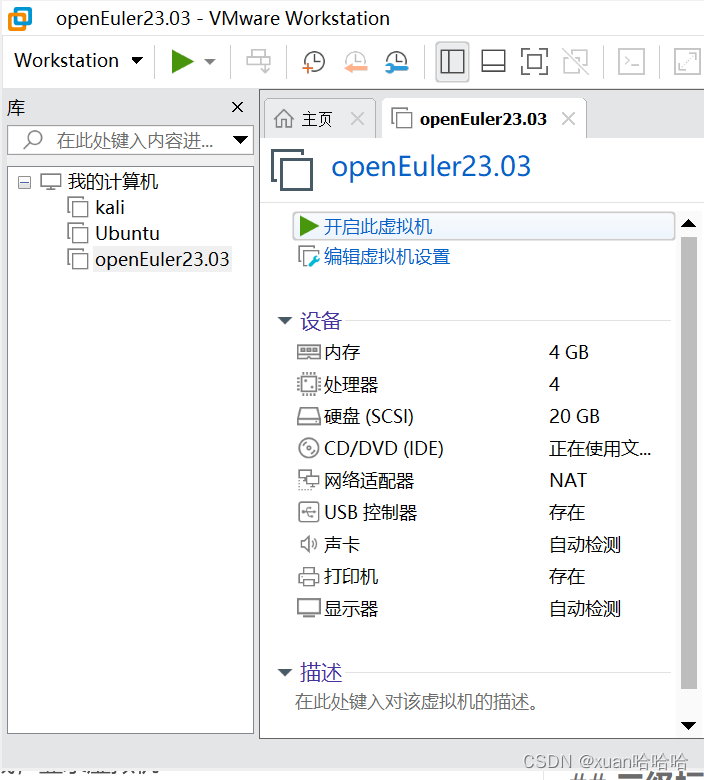This screenshot has width=704, height=780.
Task: Toggle the library sidebar view icon
Action: click(452, 62)
